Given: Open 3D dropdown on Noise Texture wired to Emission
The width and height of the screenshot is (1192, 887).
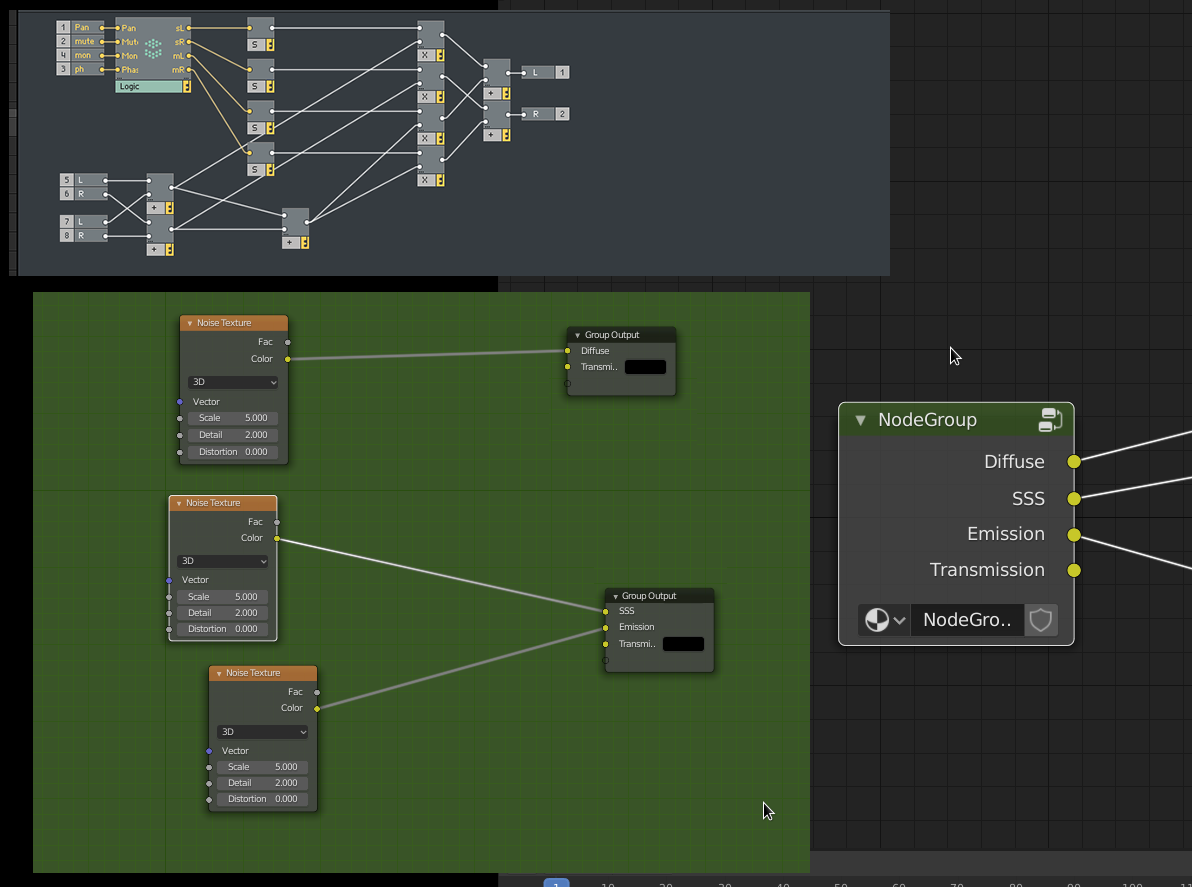Looking at the screenshot, I should [x=262, y=732].
